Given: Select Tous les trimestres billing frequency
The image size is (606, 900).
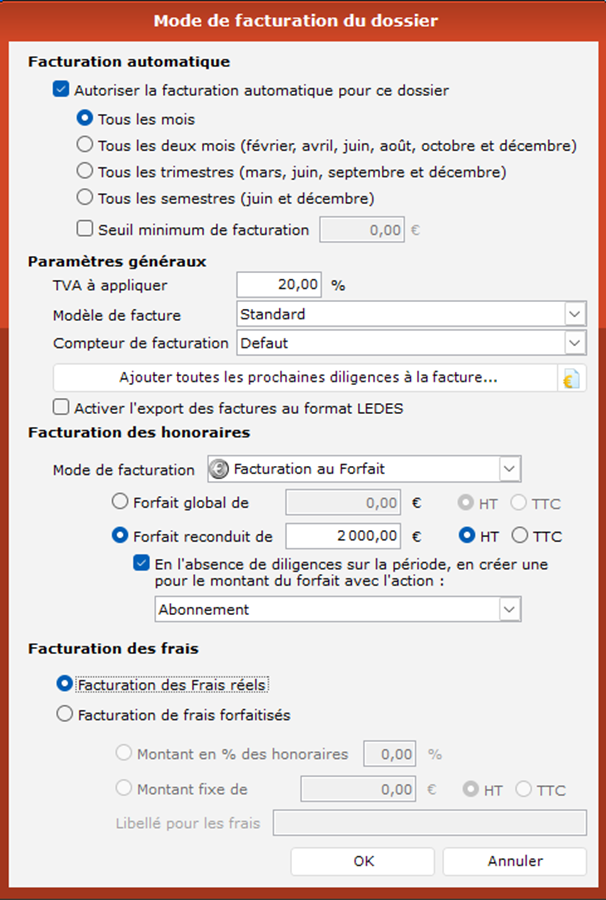Looking at the screenshot, I should click(x=85, y=171).
